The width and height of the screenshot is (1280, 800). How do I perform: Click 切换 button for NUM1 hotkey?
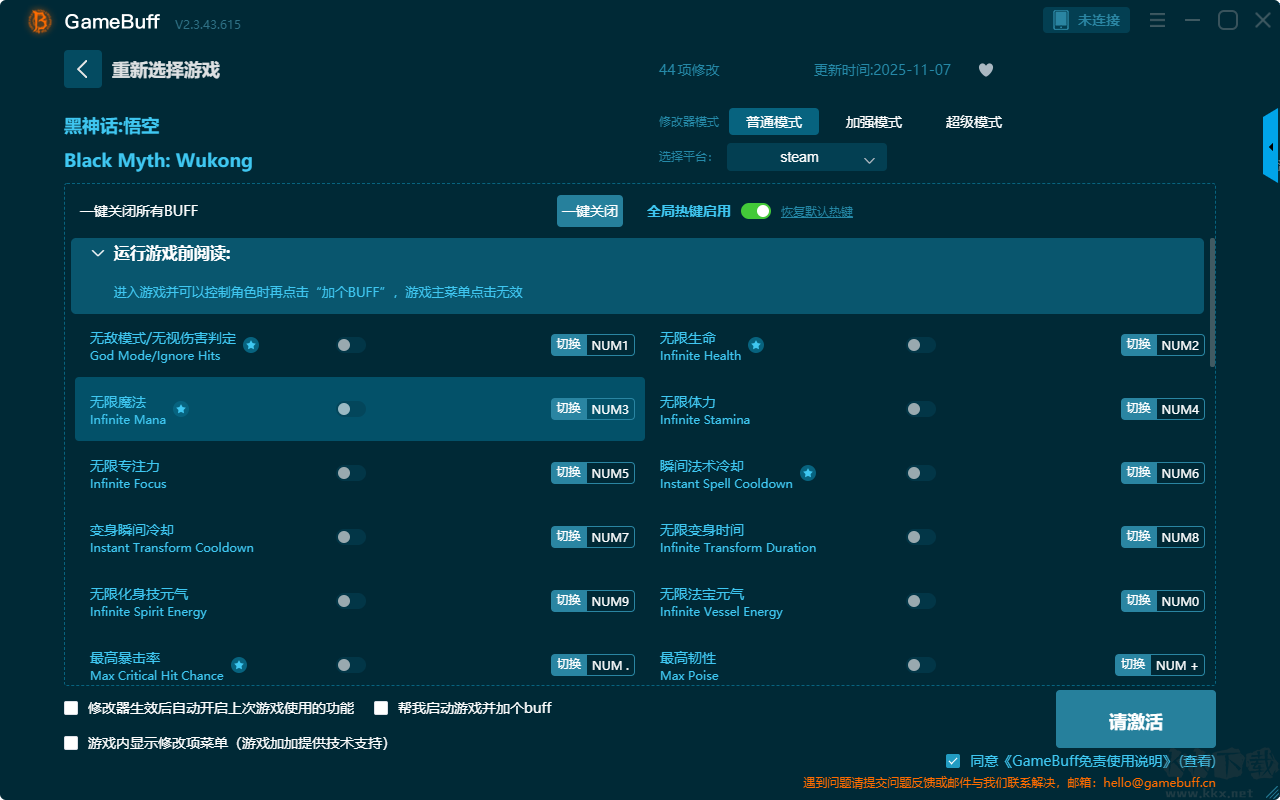[x=569, y=345]
